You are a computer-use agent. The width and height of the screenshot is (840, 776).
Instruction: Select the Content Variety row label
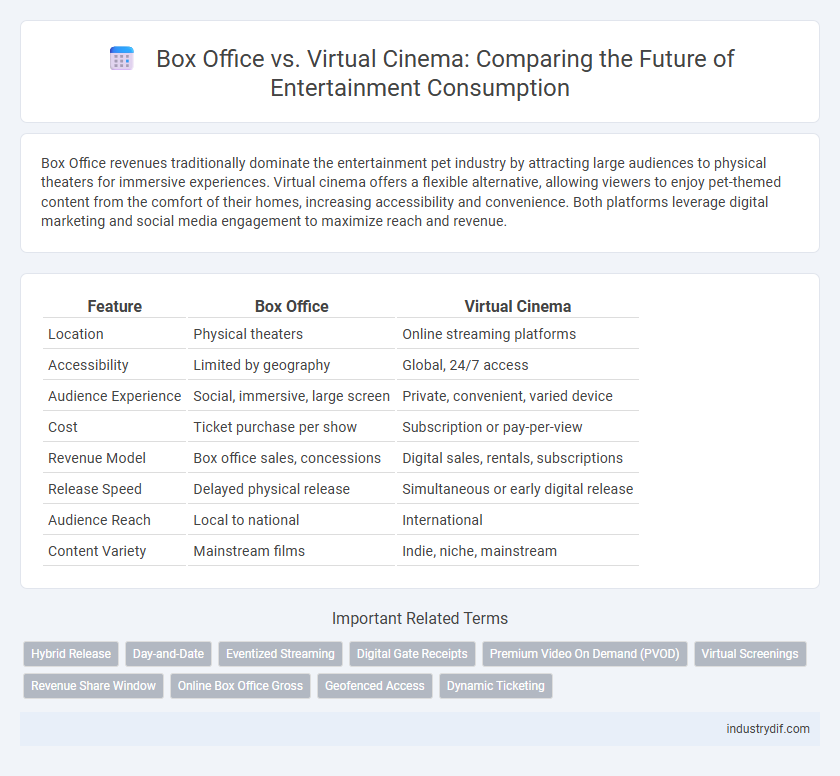(x=97, y=552)
